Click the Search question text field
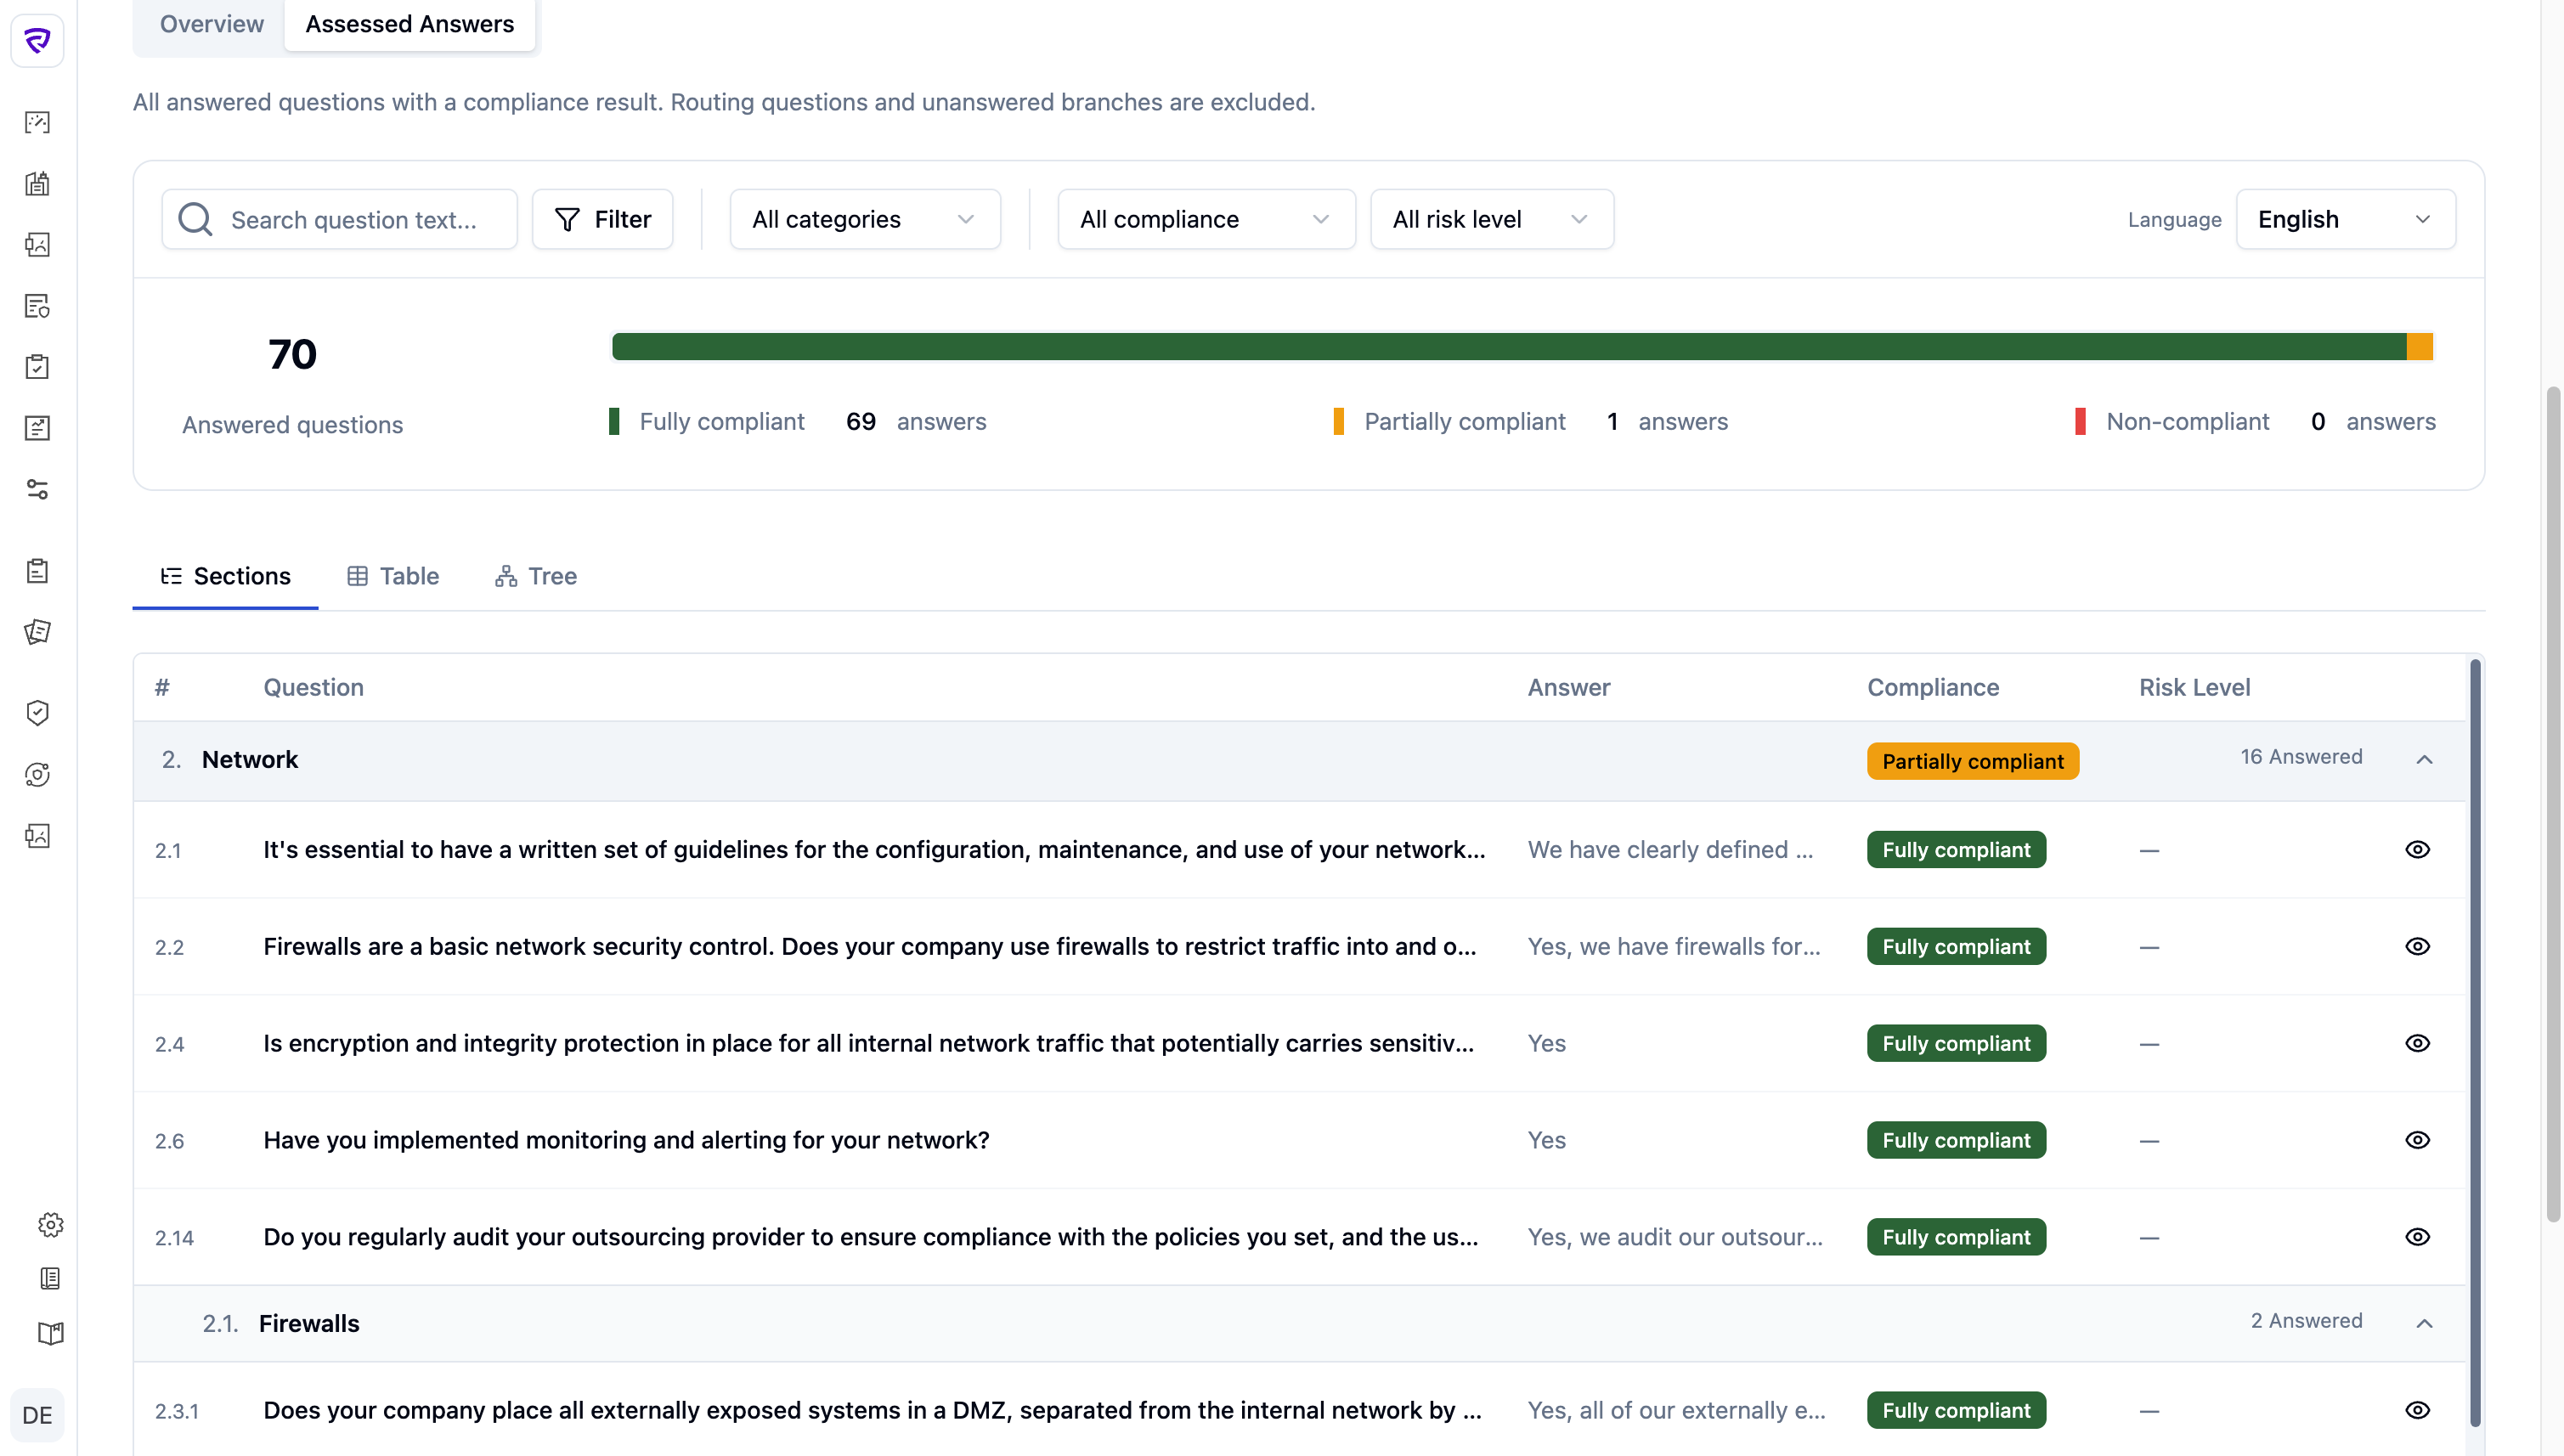The height and width of the screenshot is (1456, 2564). (x=340, y=219)
